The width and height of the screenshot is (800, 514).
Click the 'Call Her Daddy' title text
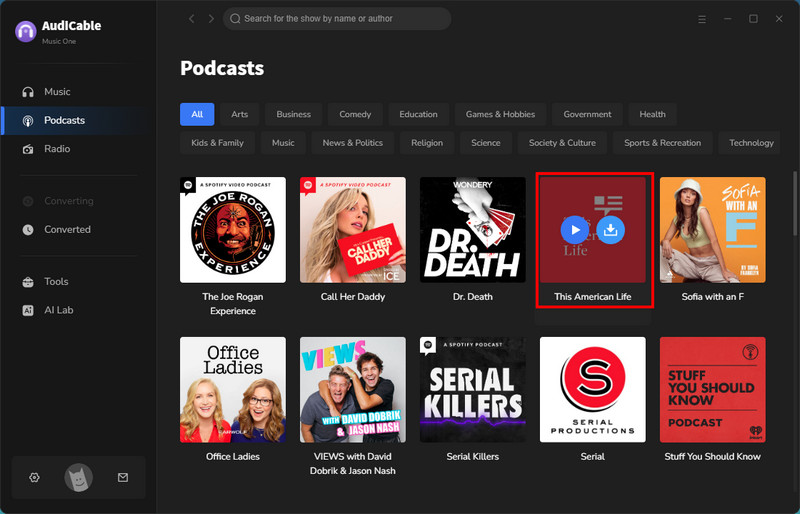pos(353,297)
